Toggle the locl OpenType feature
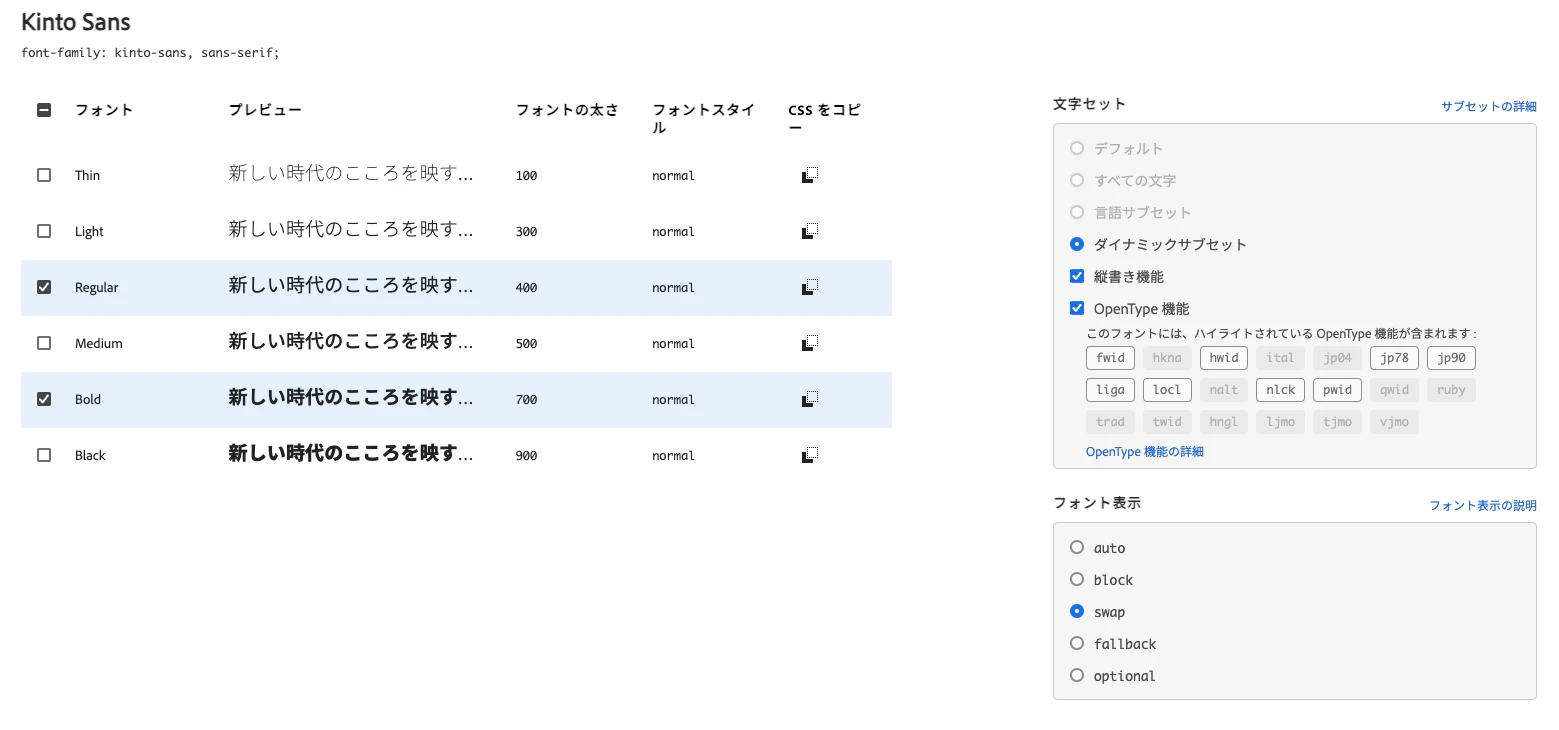The height and width of the screenshot is (730, 1559). (x=1167, y=390)
